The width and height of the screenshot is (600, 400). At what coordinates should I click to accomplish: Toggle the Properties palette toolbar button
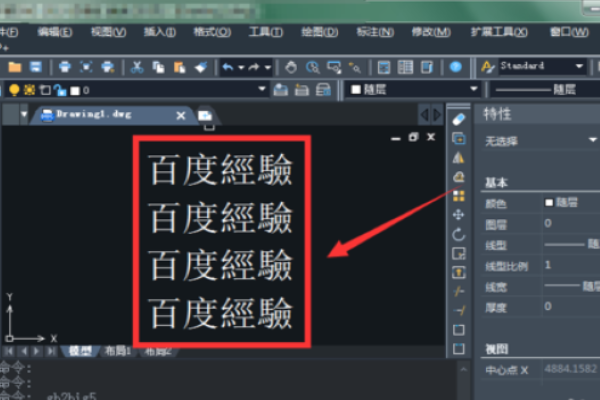tap(384, 67)
